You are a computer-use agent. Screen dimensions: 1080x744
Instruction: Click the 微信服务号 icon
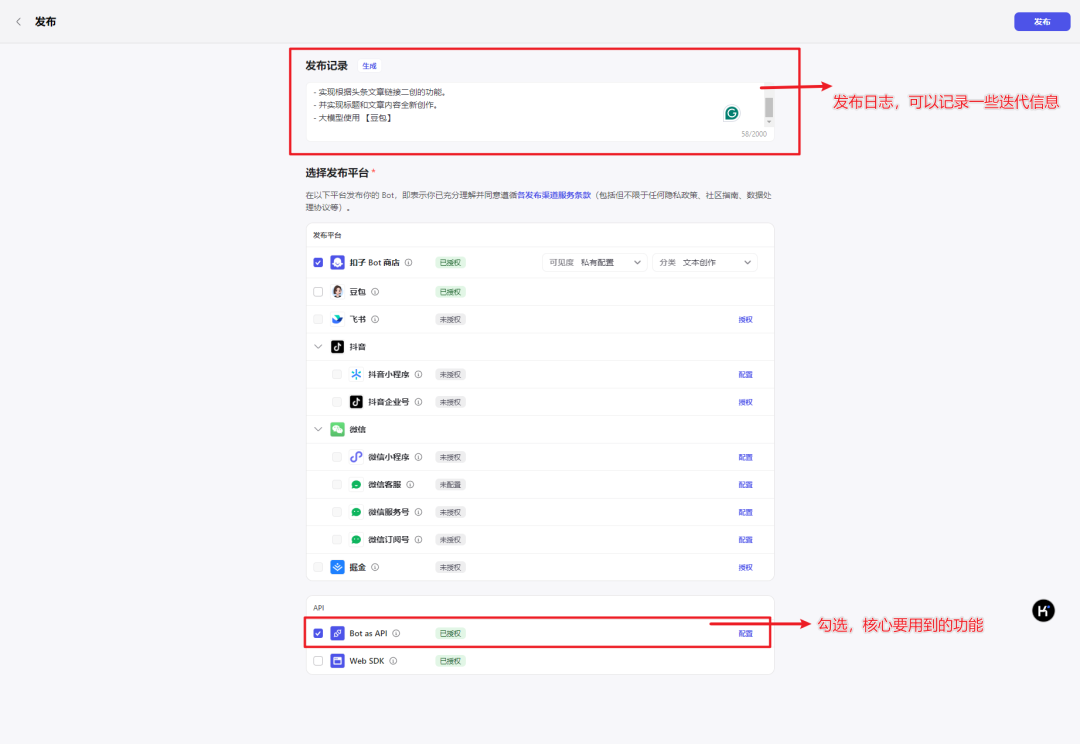coord(356,513)
